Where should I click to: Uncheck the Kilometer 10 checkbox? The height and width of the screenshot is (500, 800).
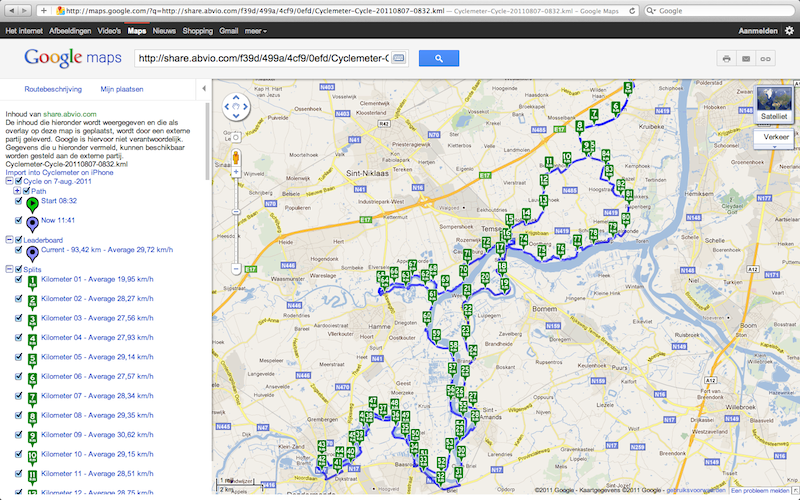(x=18, y=454)
